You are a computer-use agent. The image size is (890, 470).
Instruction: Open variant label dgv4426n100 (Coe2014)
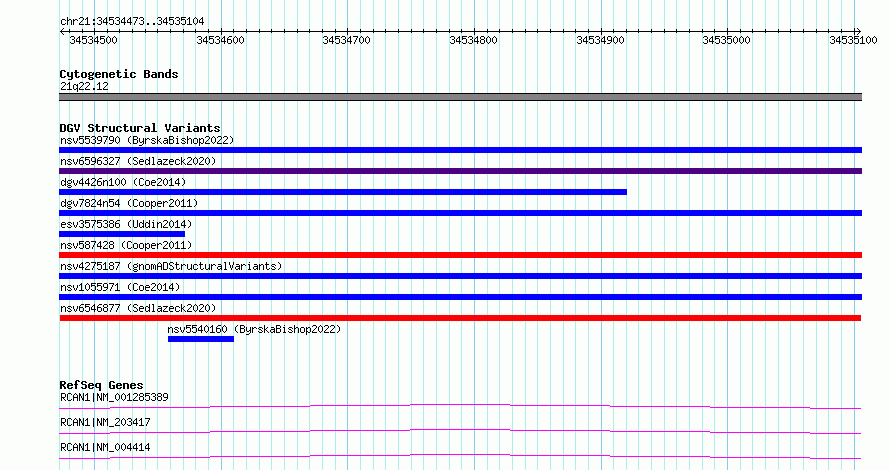pyautogui.click(x=123, y=182)
